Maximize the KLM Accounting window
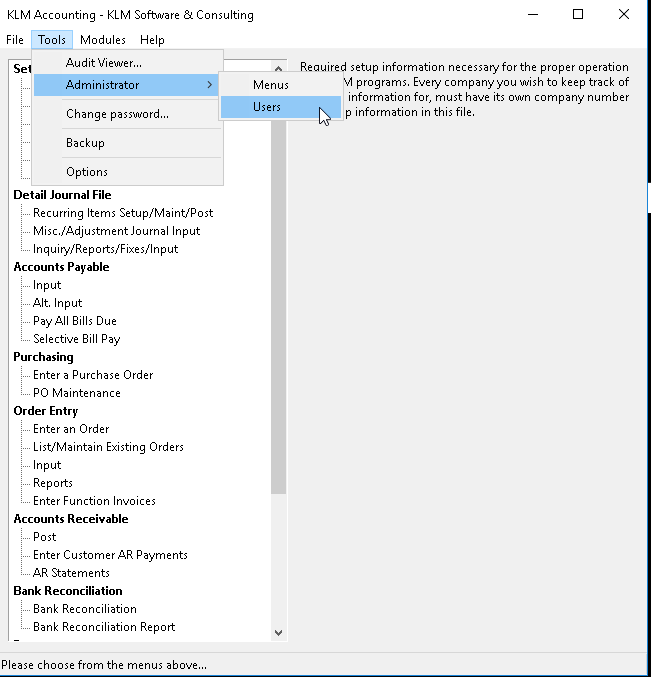 tap(578, 14)
